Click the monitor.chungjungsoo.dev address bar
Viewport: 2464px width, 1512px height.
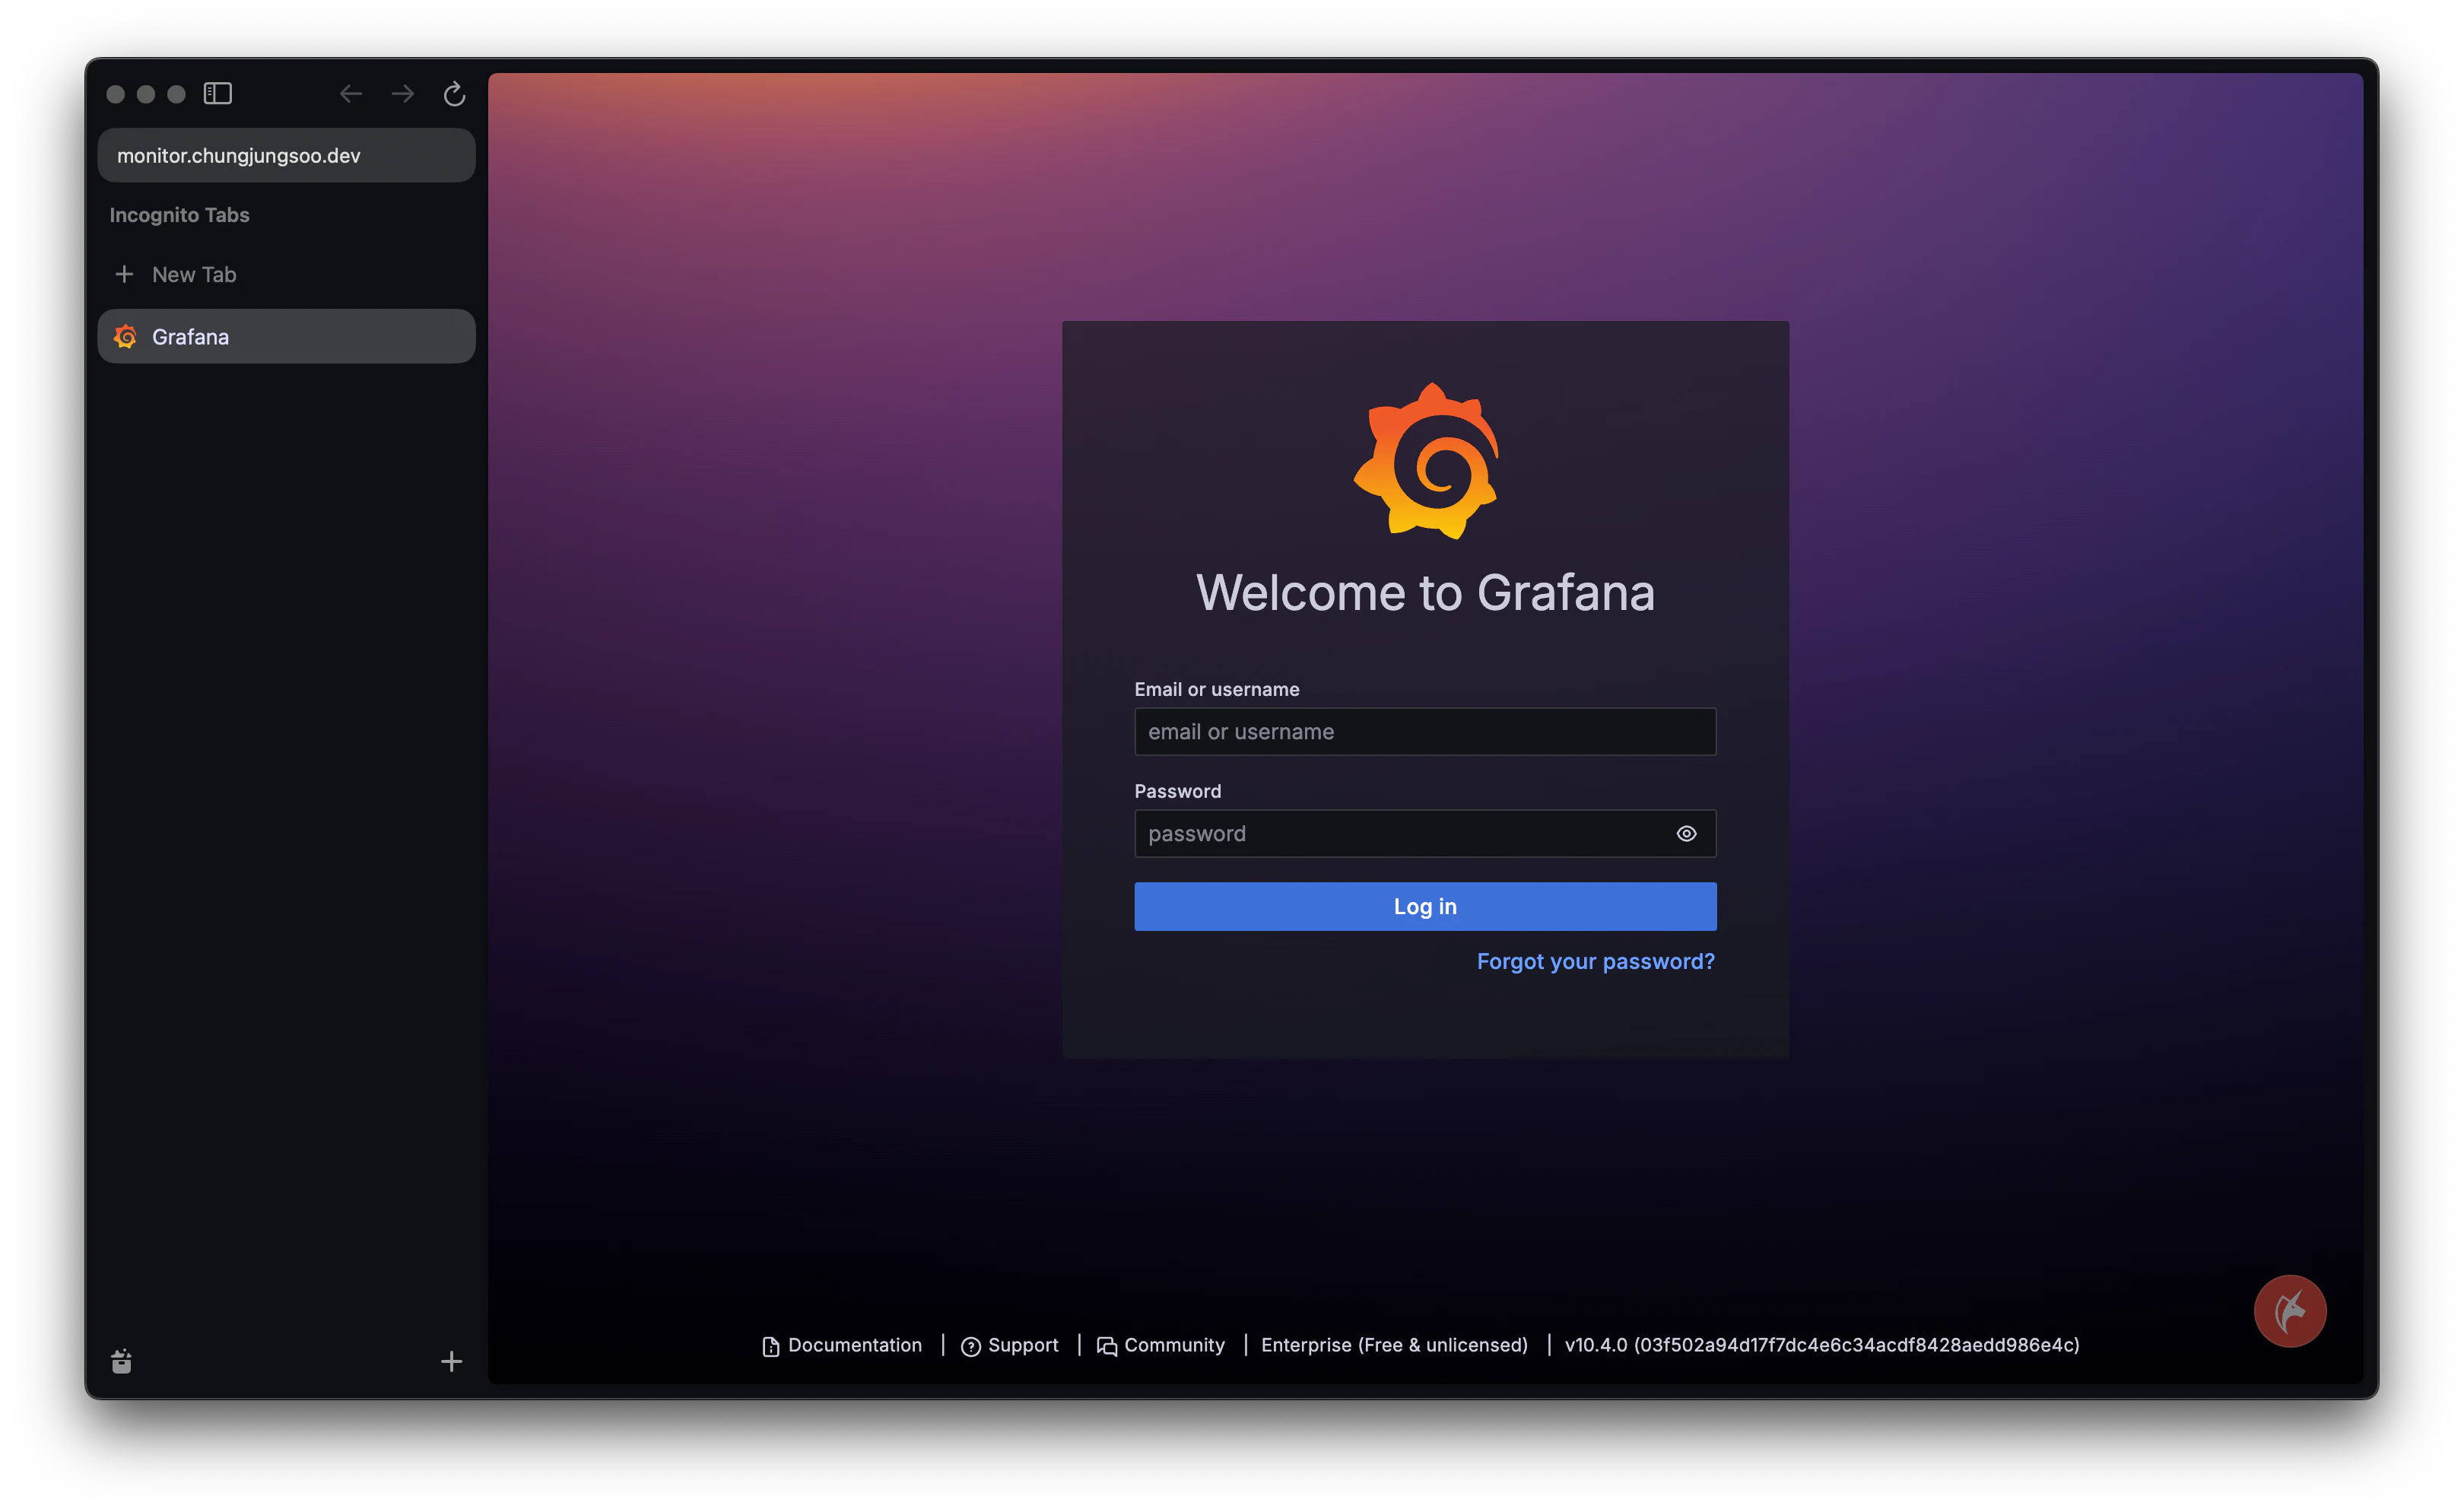pos(286,155)
